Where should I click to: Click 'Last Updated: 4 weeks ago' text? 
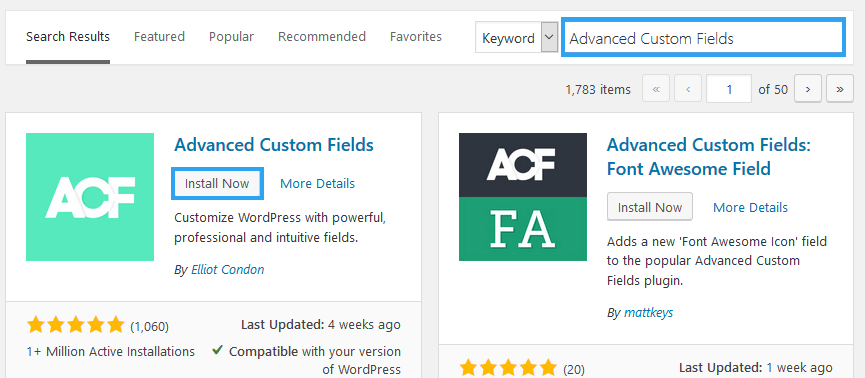[x=321, y=324]
